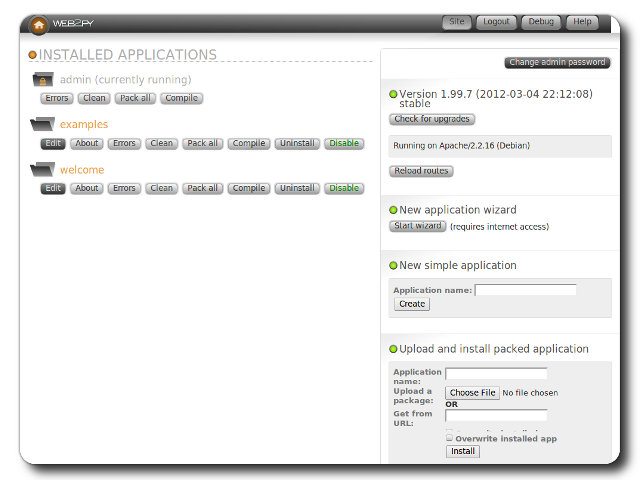Click the examples application folder icon
The image size is (640, 480).
tap(43, 125)
